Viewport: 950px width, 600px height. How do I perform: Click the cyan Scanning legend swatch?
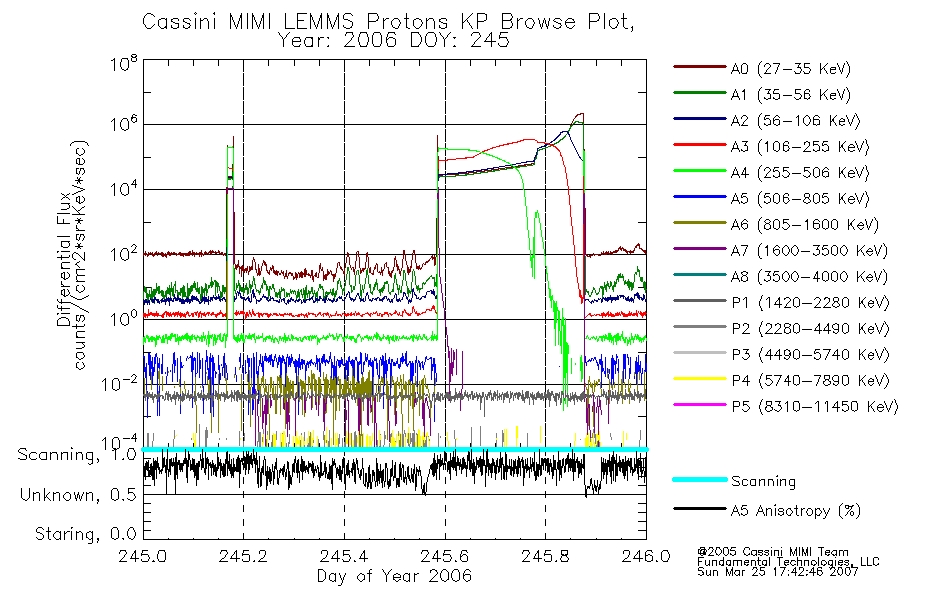pos(700,479)
